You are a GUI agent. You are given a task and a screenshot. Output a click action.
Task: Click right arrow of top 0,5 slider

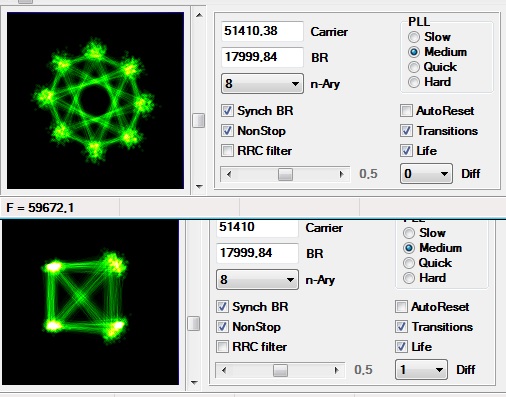pyautogui.click(x=341, y=174)
